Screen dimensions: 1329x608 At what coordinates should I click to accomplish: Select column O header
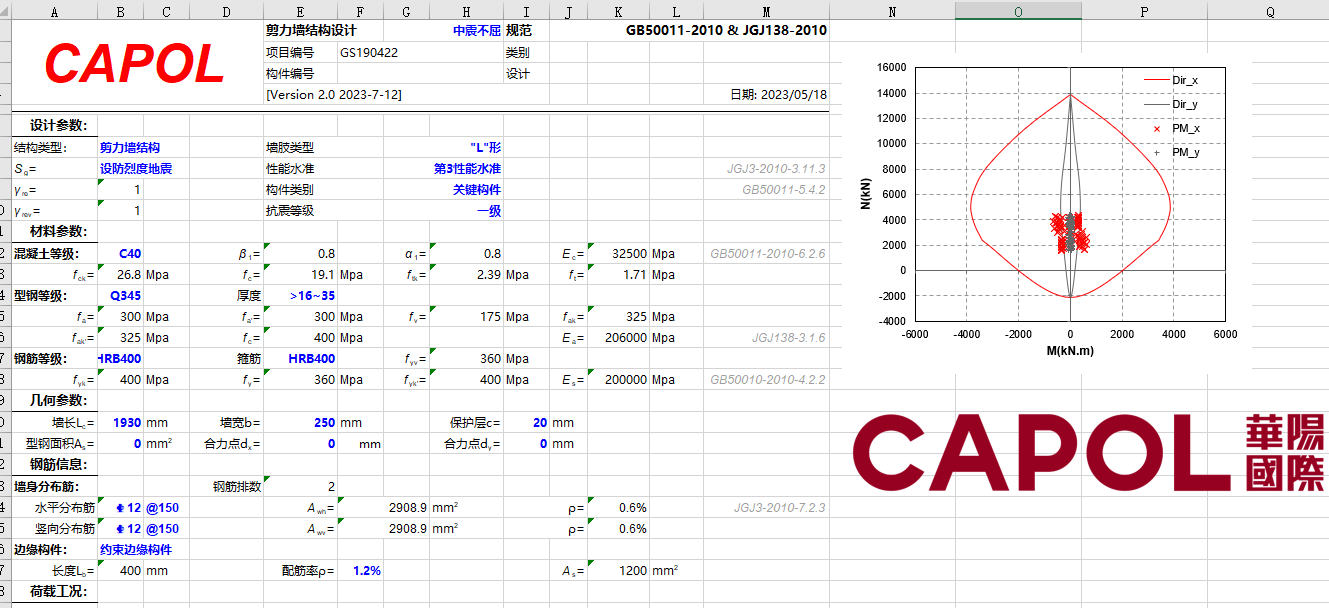point(1018,10)
